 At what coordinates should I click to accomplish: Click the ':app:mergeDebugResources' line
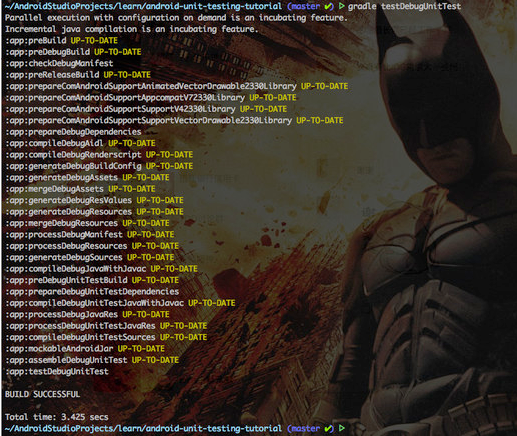click(x=87, y=223)
